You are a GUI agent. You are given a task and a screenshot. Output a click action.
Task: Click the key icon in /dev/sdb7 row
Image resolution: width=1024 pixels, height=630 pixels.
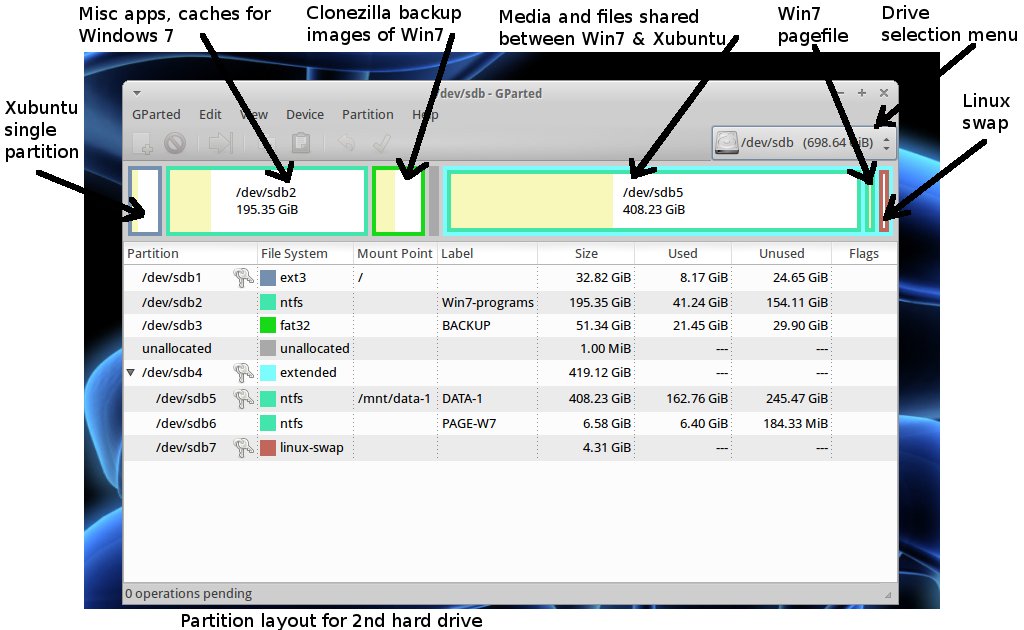[244, 448]
